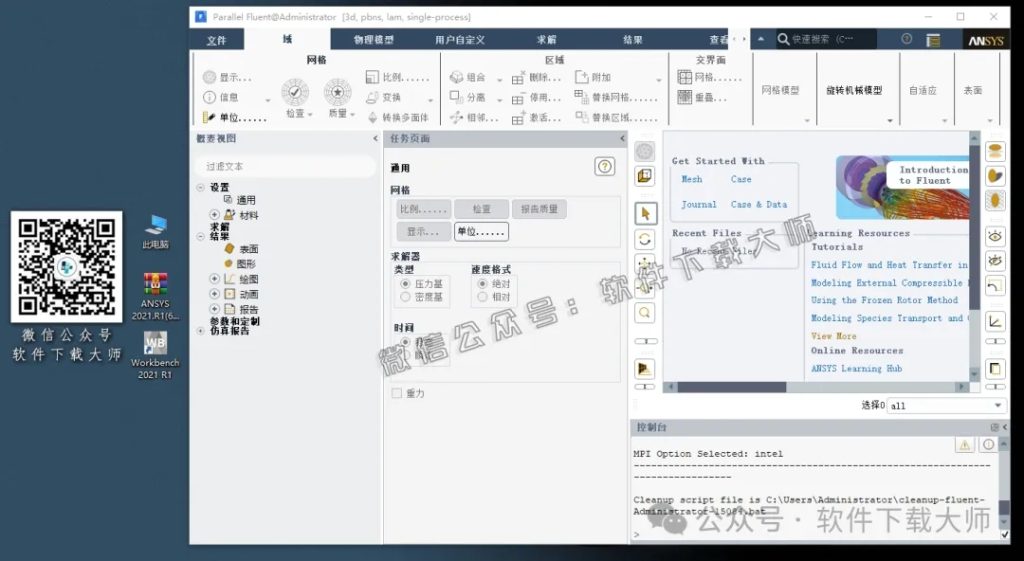Select the first radio button under 时间 (Time)
Viewport: 1024px width, 561px height.
click(406, 342)
